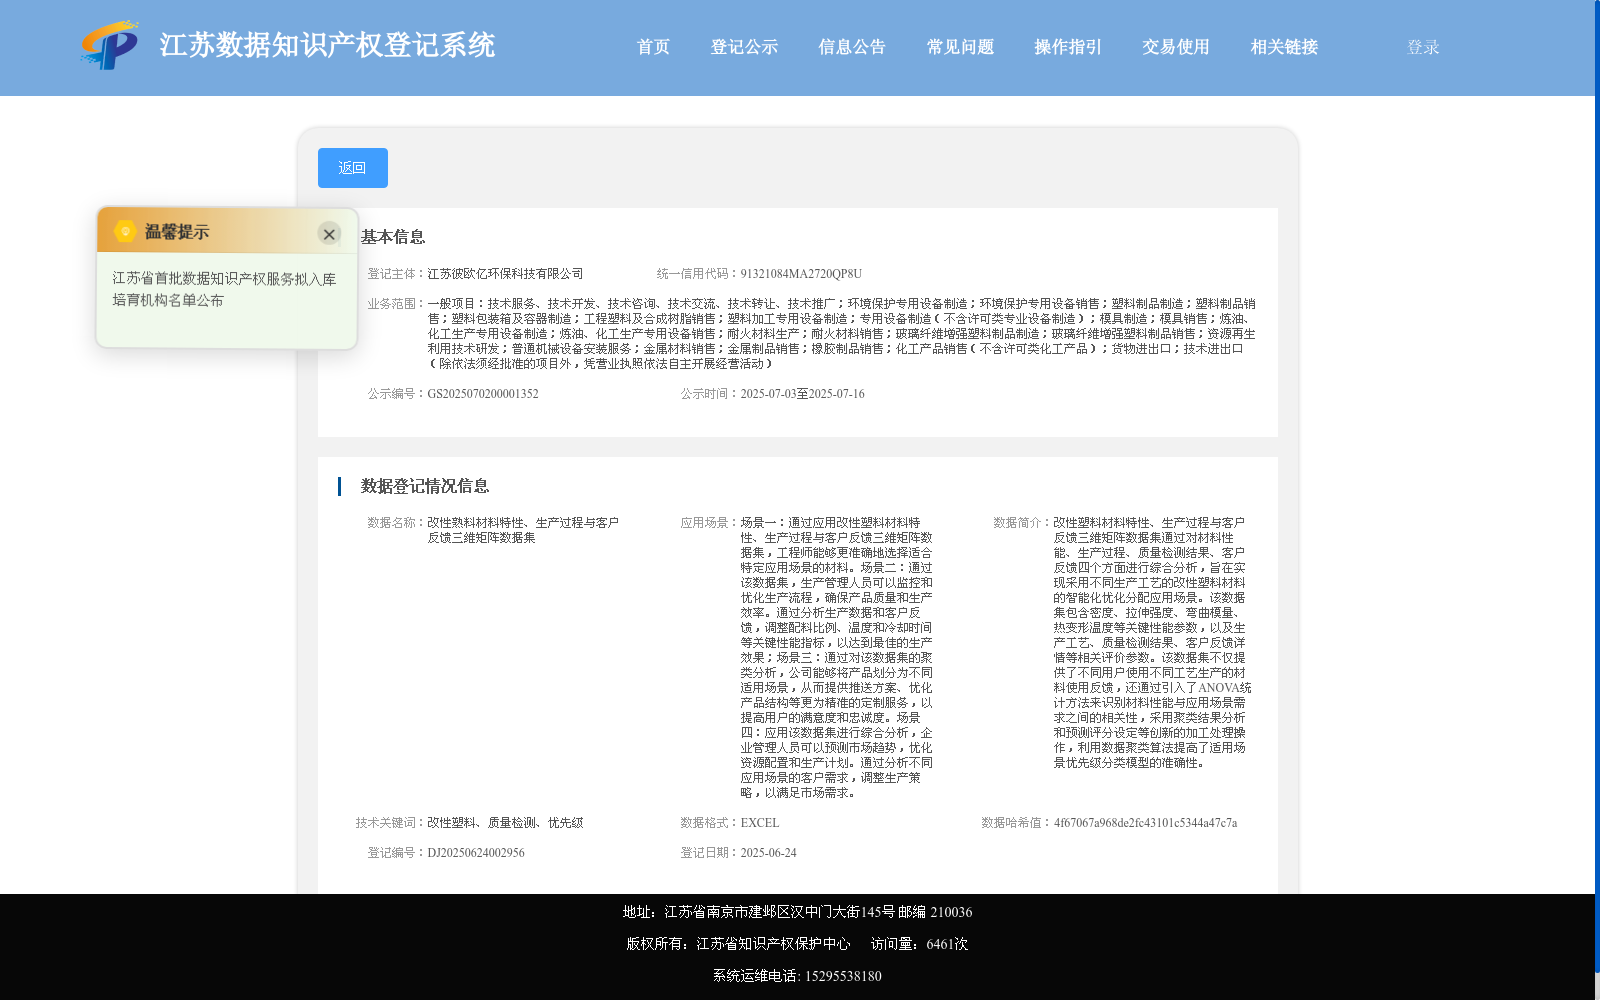Screen dimensions: 1600x1000
Task: Select the 业务范围 description text
Action: [842, 334]
